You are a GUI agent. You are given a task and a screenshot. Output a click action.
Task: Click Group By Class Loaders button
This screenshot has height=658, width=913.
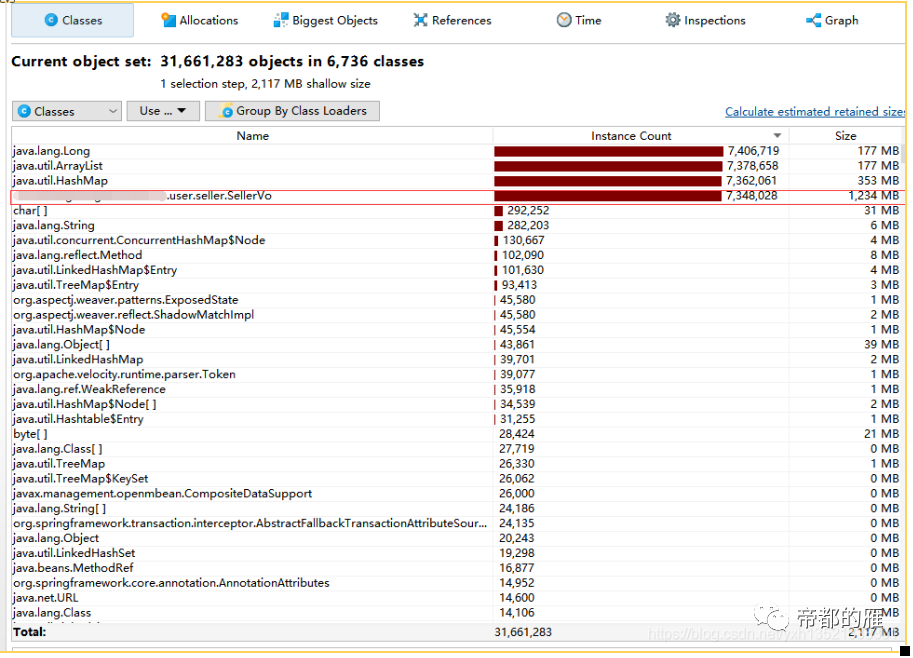click(292, 111)
